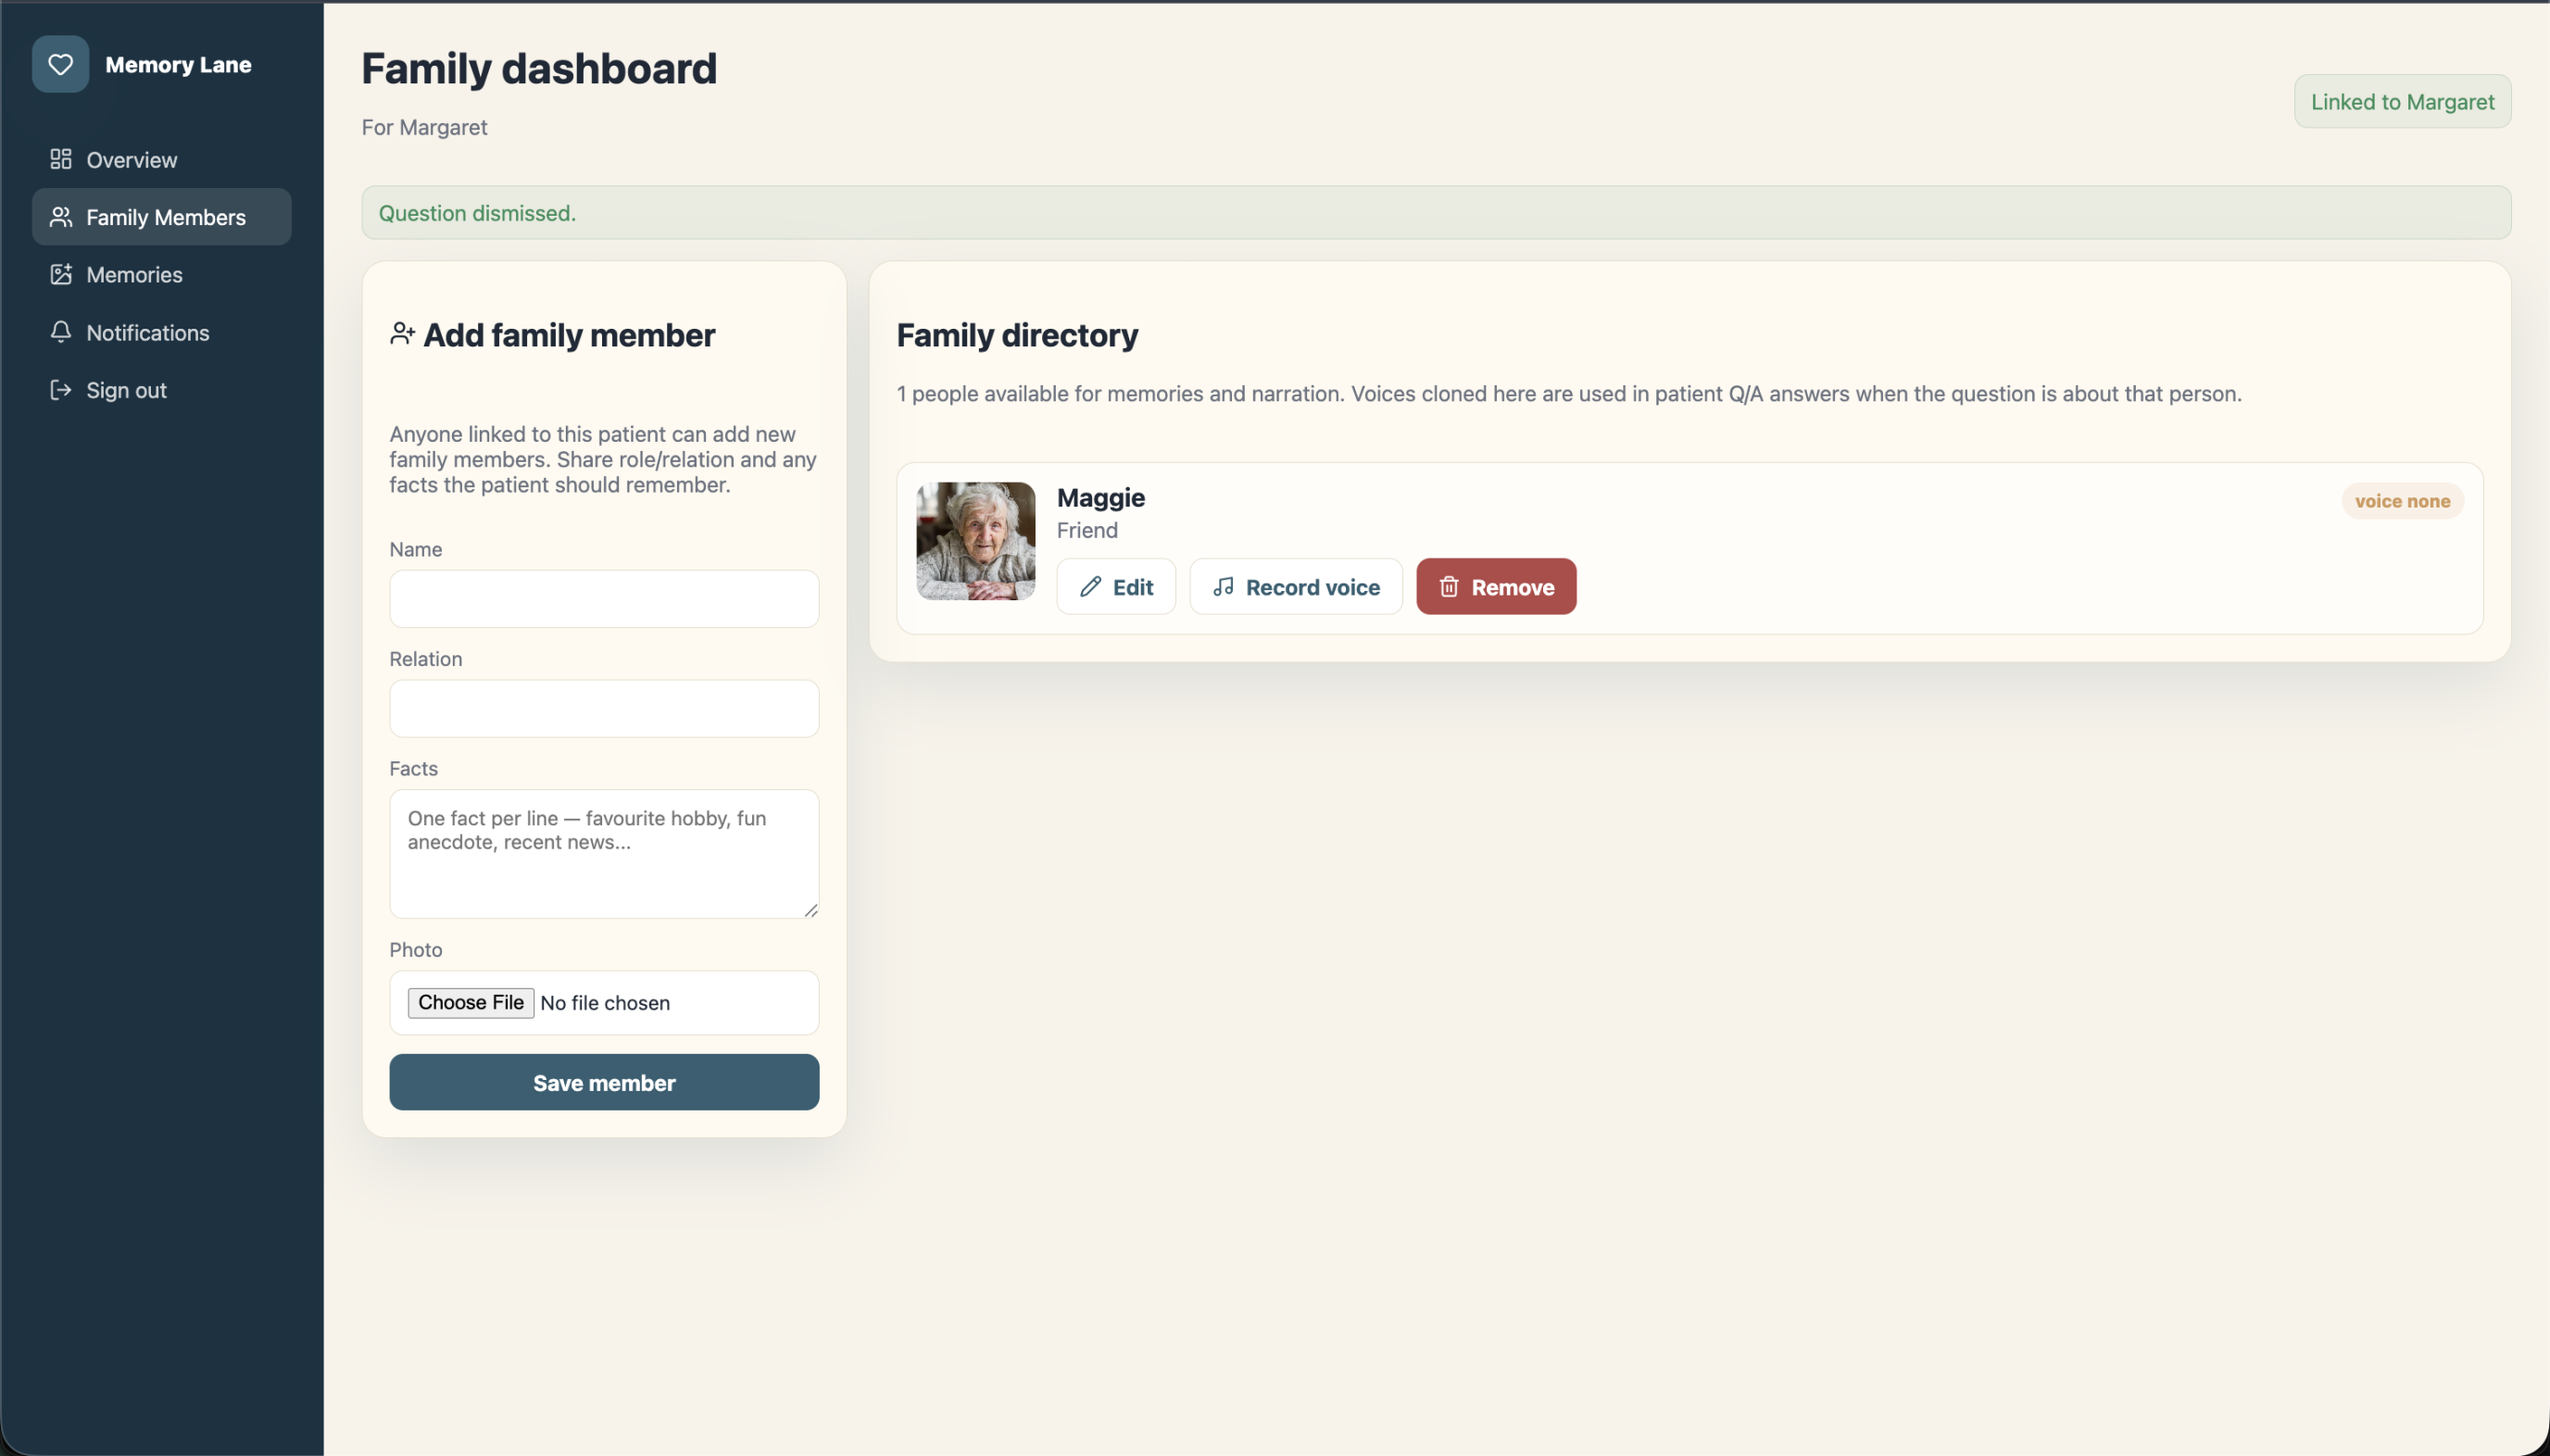
Task: Click the 'Linked to Margaret' badge
Action: [2402, 101]
